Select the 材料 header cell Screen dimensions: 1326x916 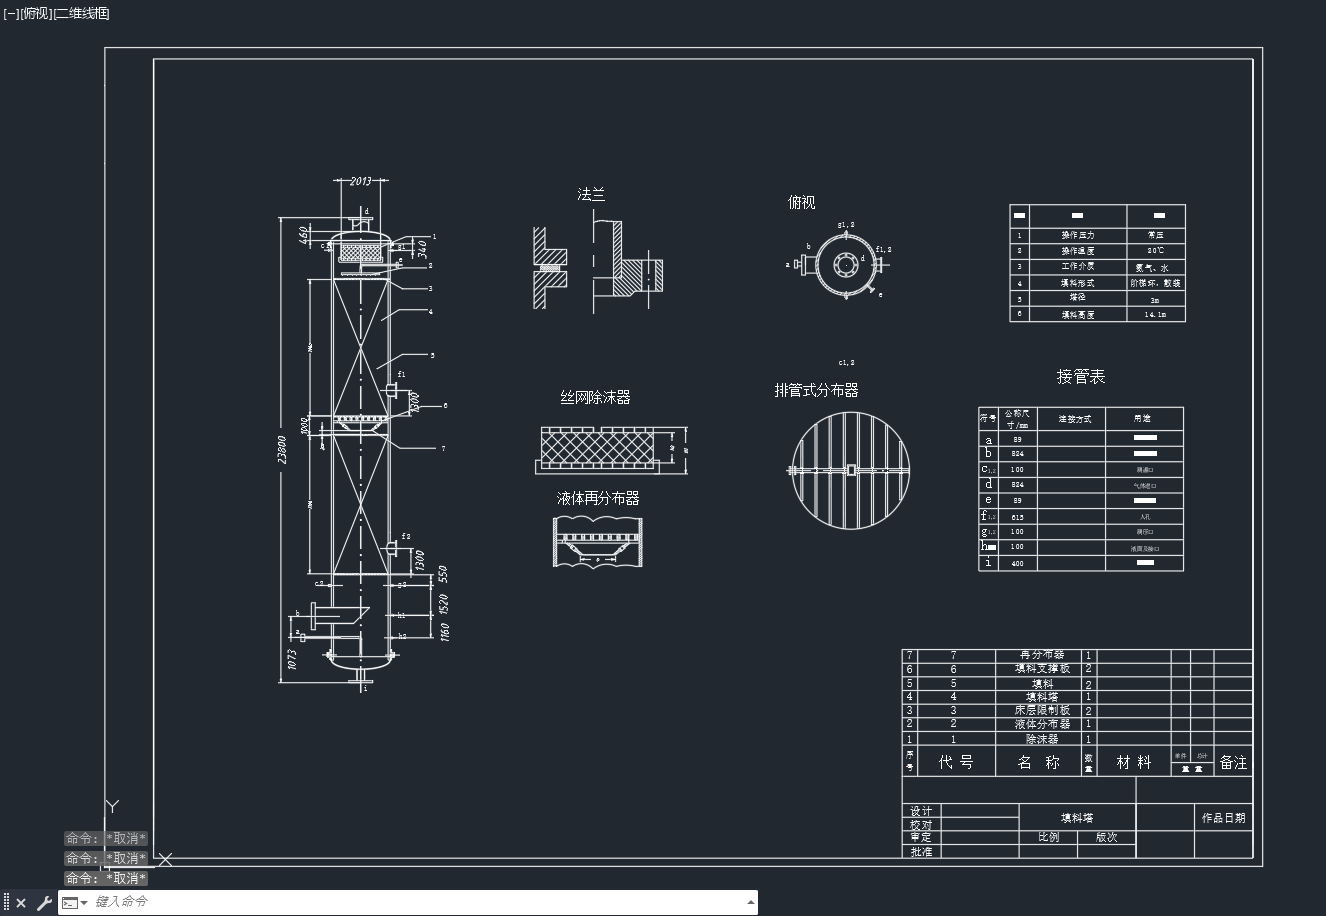tap(1134, 762)
